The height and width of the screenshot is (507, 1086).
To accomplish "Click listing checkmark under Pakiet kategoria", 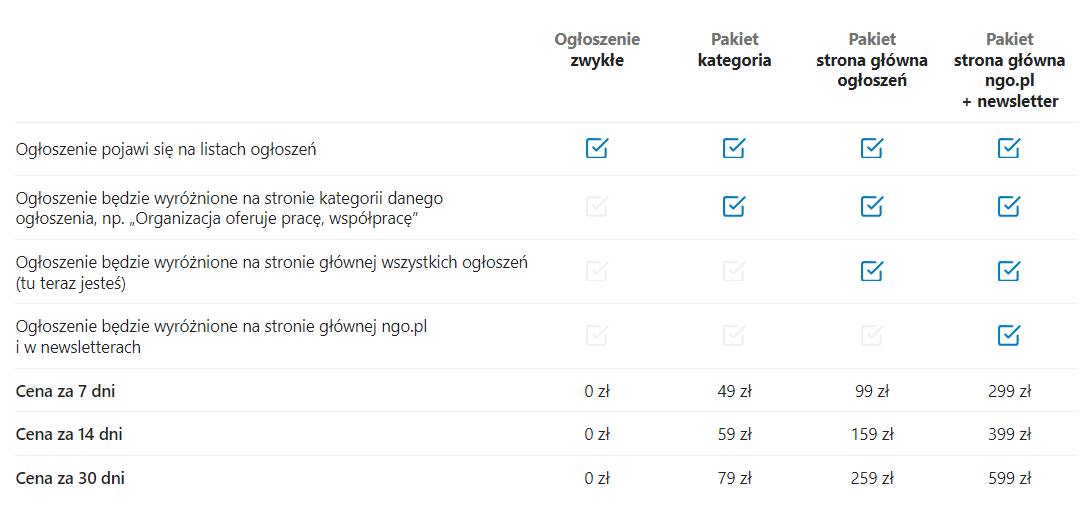I will pyautogui.click(x=734, y=148).
